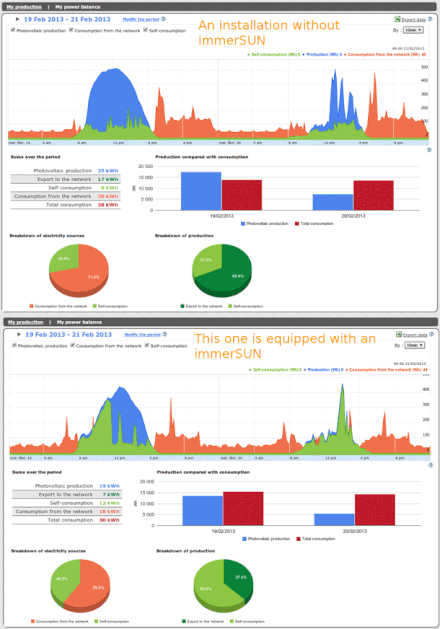Click the dark green Export to the network pie legend swatch, without-immerSUN panel
This screenshot has width=440, height=629.
[x=182, y=306]
